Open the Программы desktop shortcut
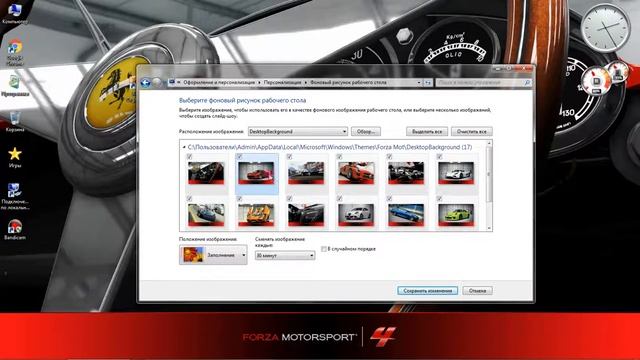 click(15, 86)
